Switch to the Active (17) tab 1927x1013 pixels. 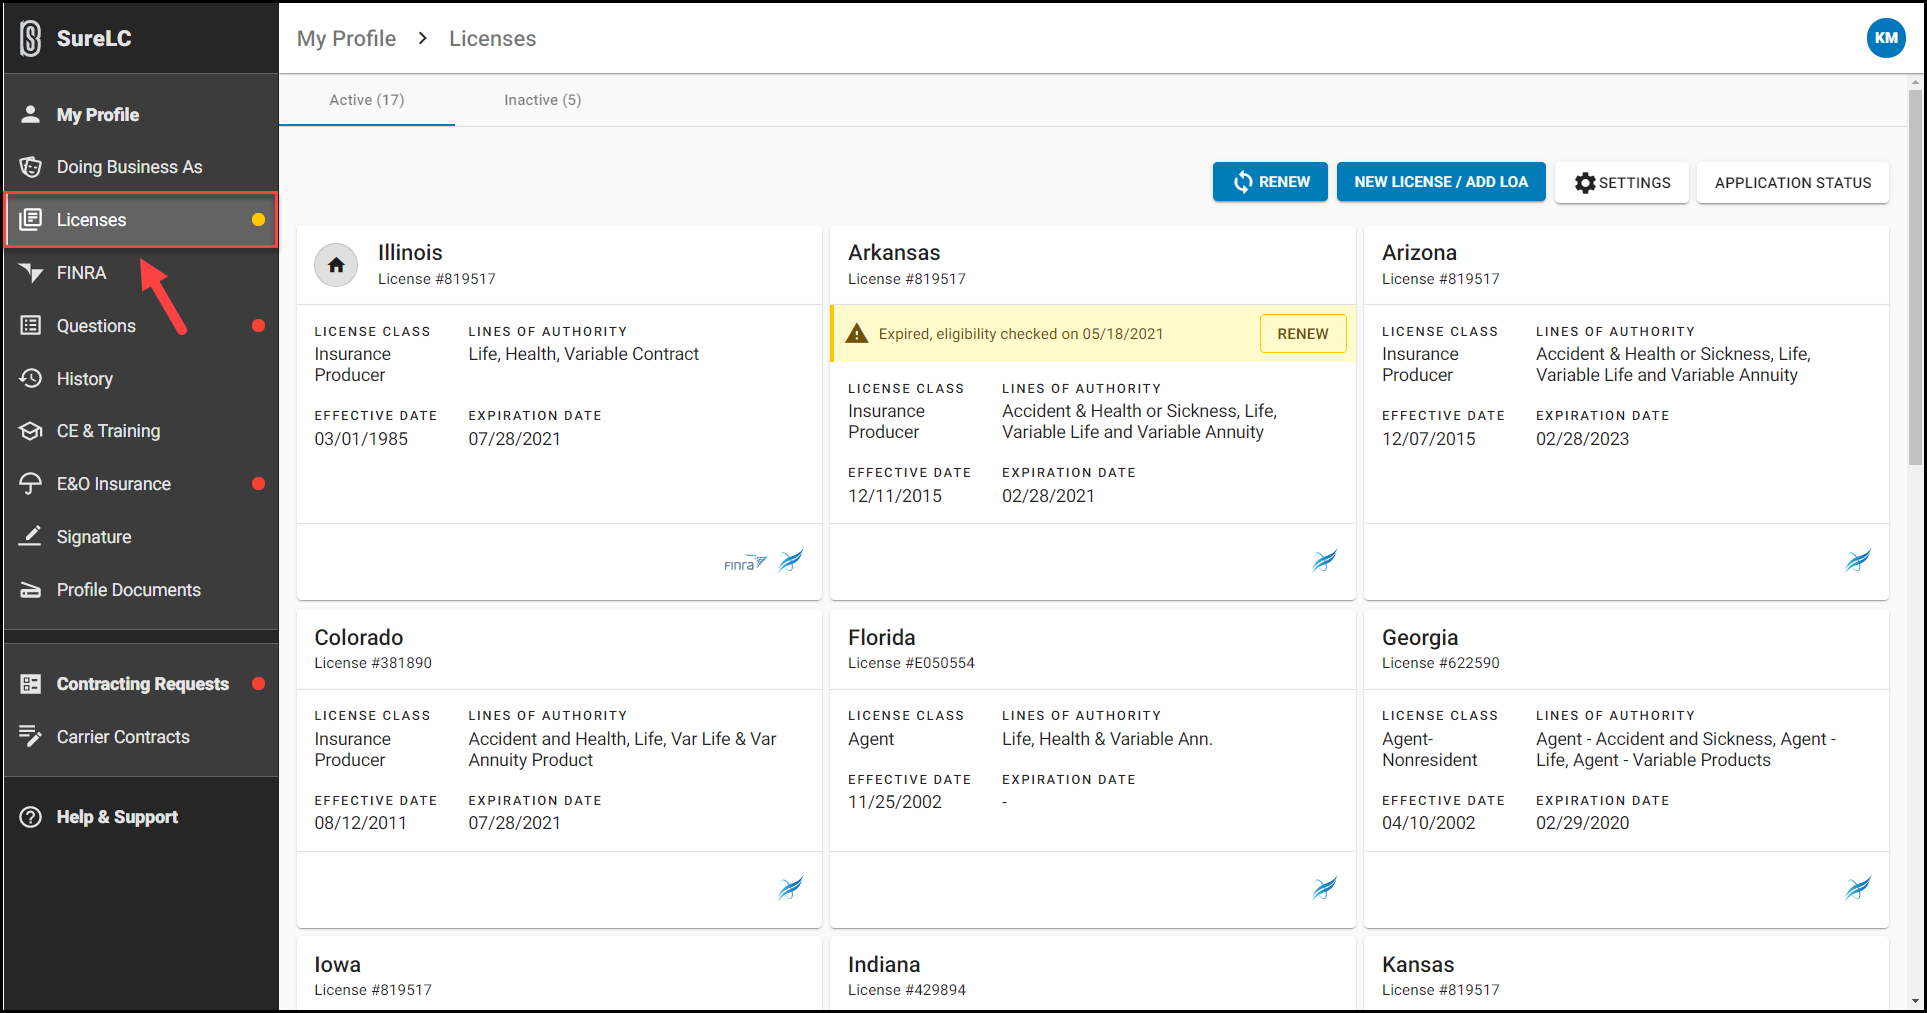click(x=367, y=100)
